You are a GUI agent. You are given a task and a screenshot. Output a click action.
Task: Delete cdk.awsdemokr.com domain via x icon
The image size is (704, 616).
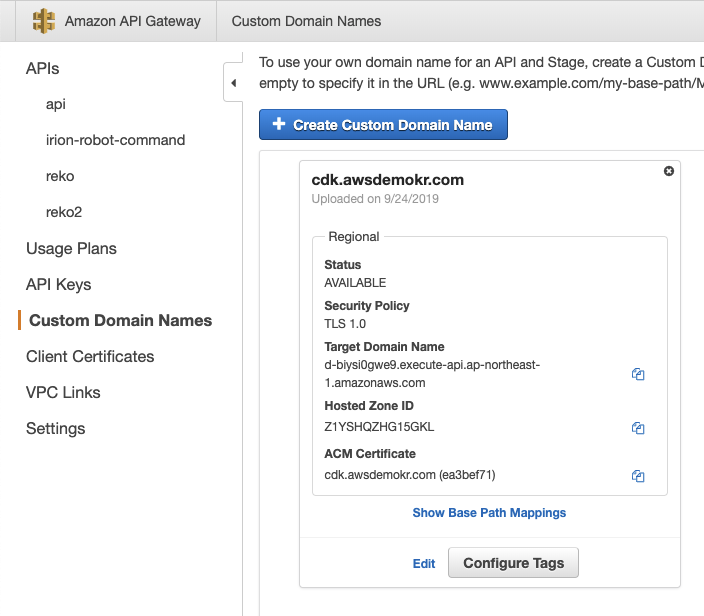(x=669, y=171)
